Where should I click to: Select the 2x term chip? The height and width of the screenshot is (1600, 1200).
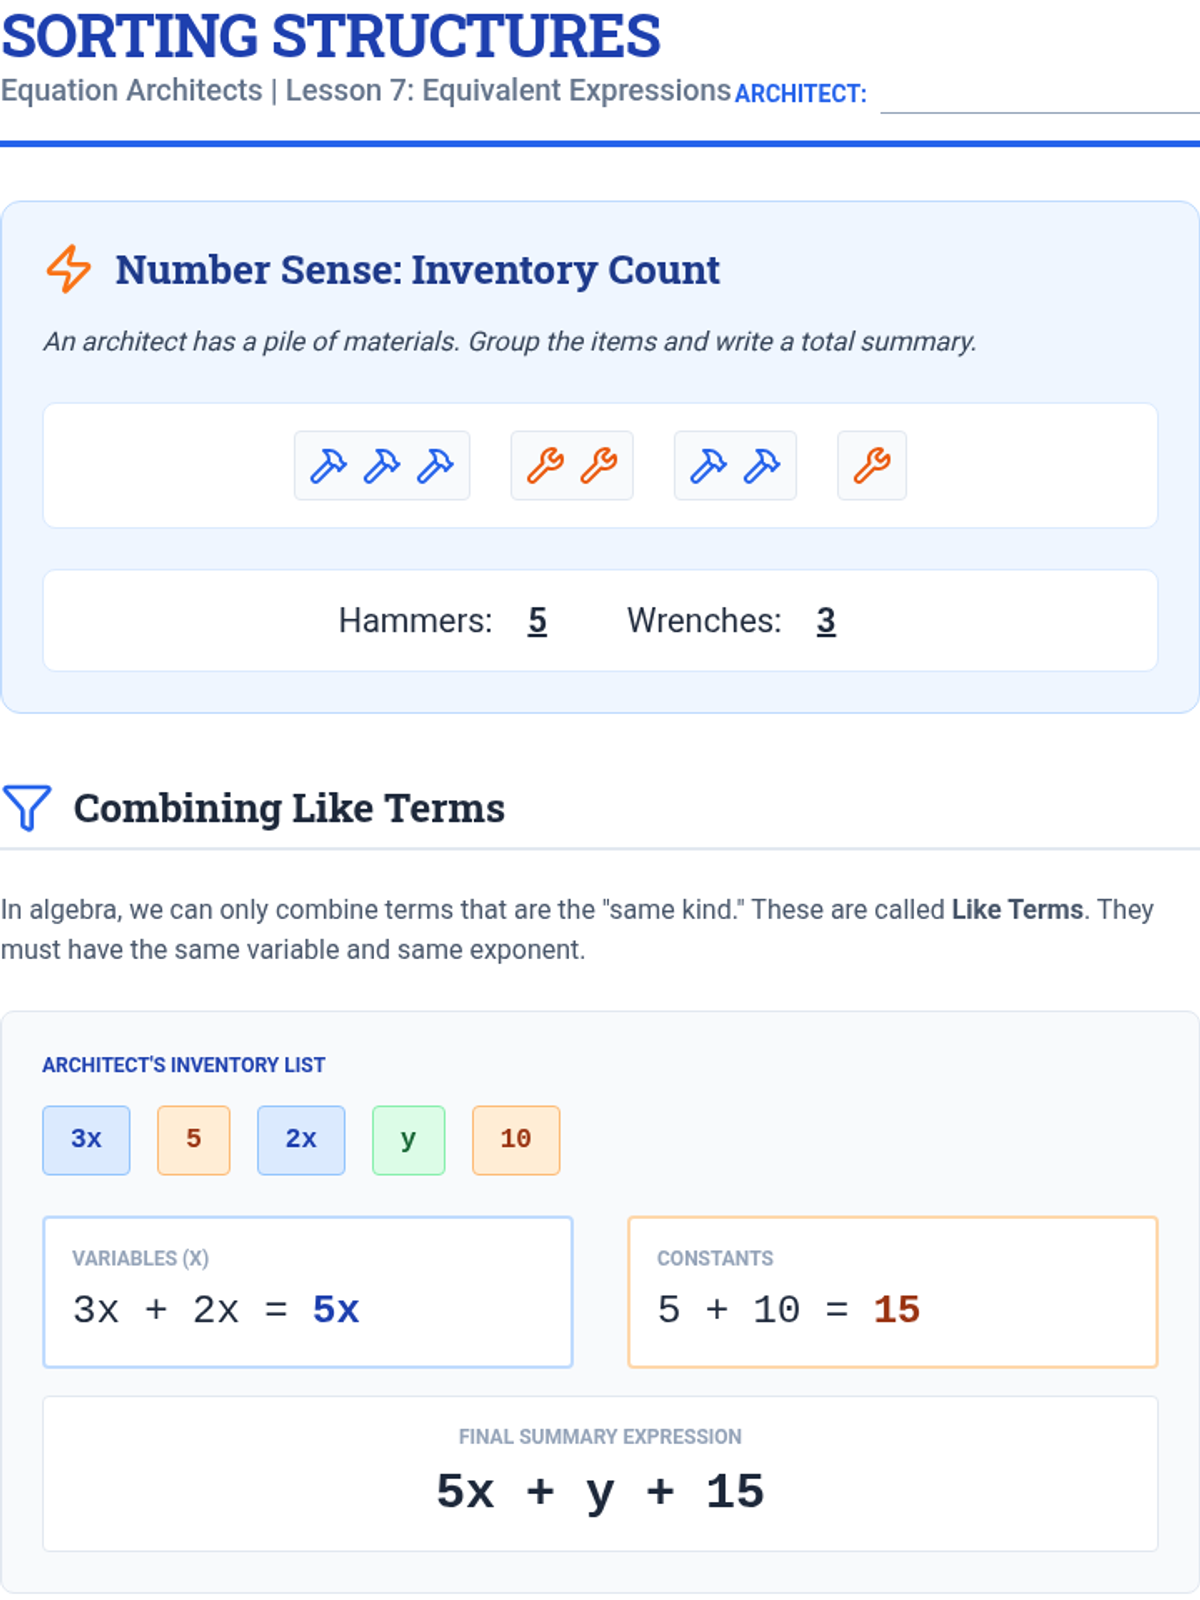point(301,1140)
